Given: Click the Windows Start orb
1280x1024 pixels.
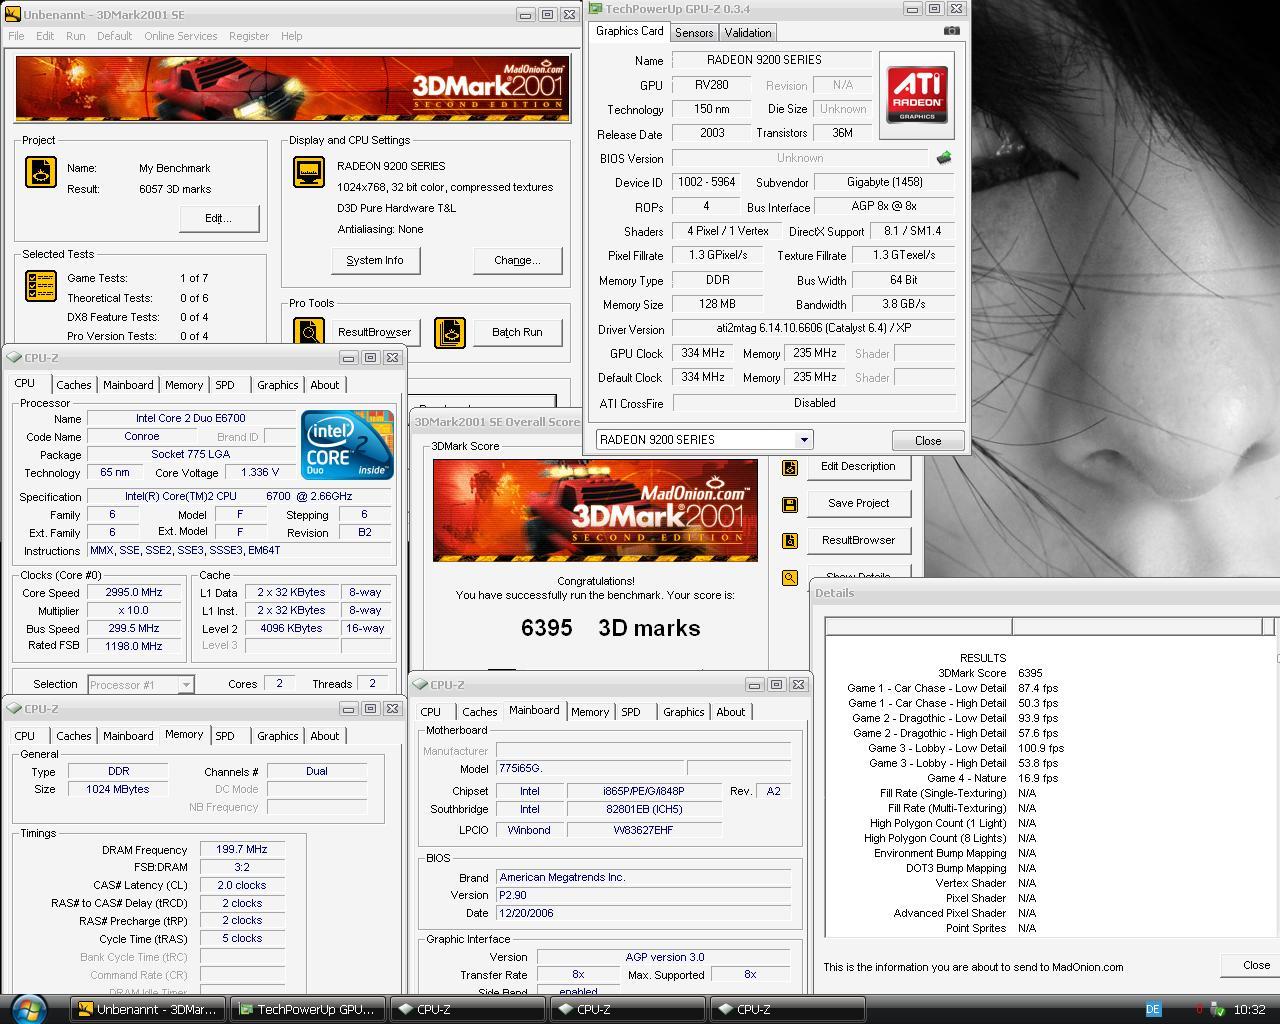Looking at the screenshot, I should pos(27,1008).
